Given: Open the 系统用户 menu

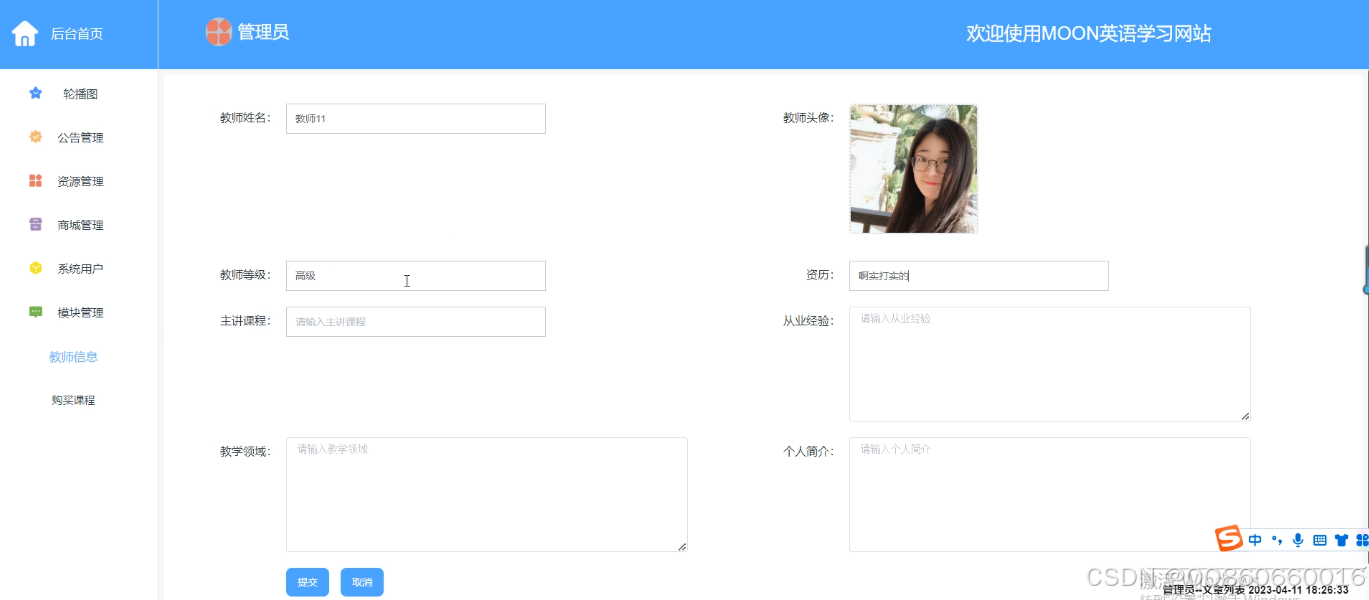Looking at the screenshot, I should 80,269.
